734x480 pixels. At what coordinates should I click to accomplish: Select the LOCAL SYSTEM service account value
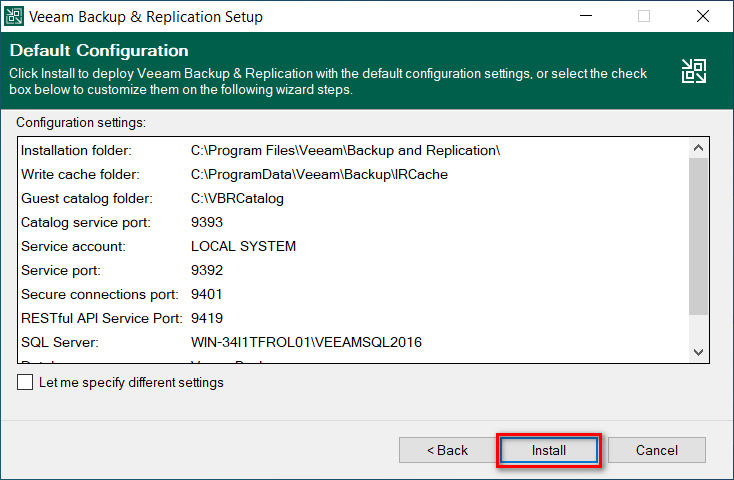[243, 246]
